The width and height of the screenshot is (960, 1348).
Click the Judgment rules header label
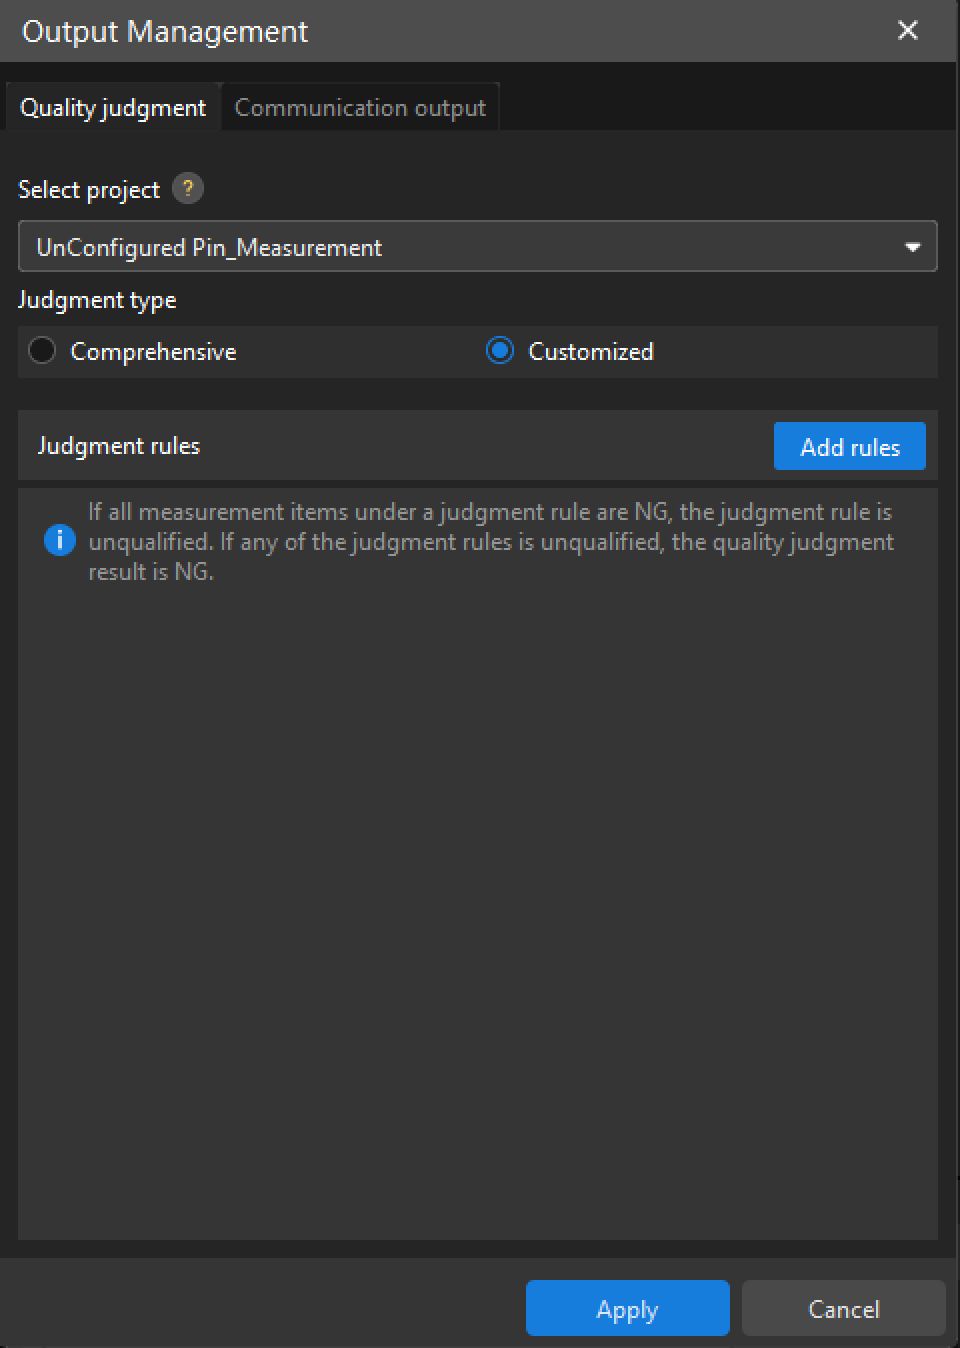(x=119, y=446)
